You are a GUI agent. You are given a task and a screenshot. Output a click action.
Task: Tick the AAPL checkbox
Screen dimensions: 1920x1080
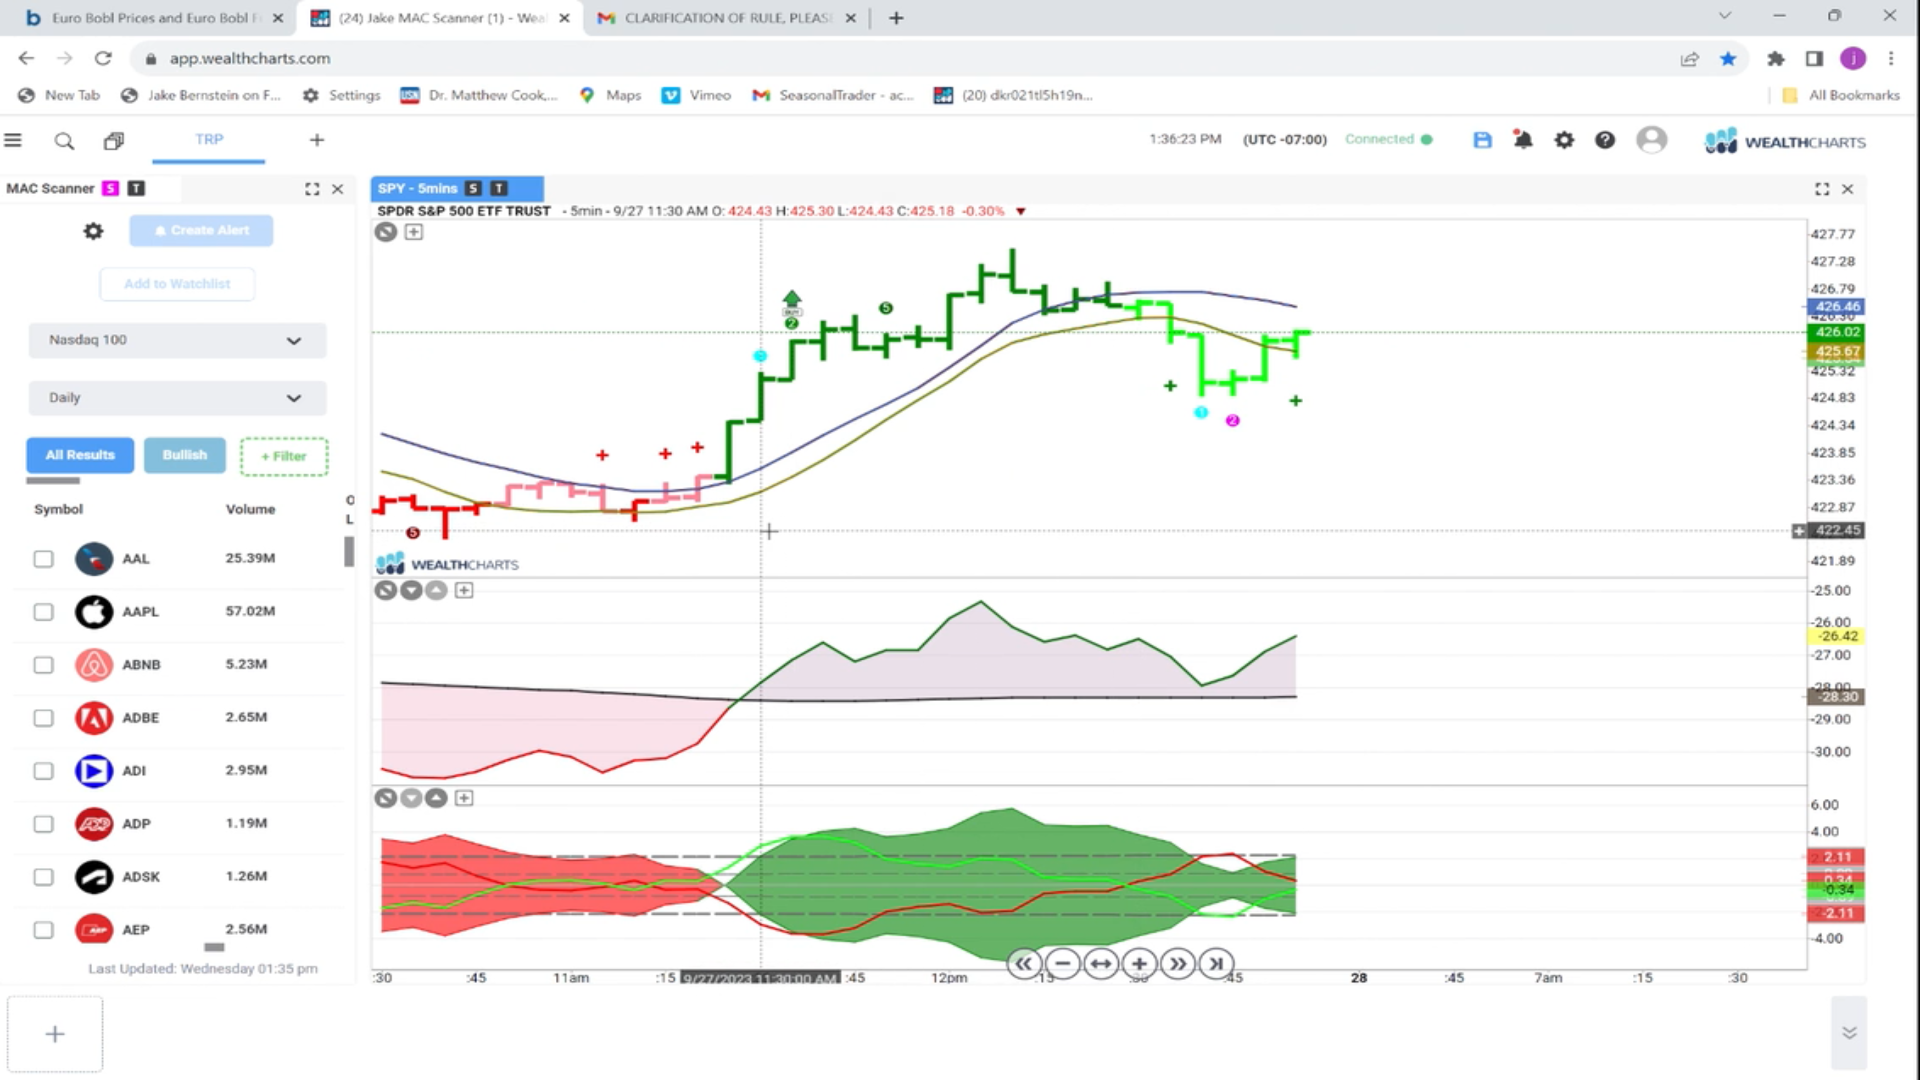[x=43, y=612]
